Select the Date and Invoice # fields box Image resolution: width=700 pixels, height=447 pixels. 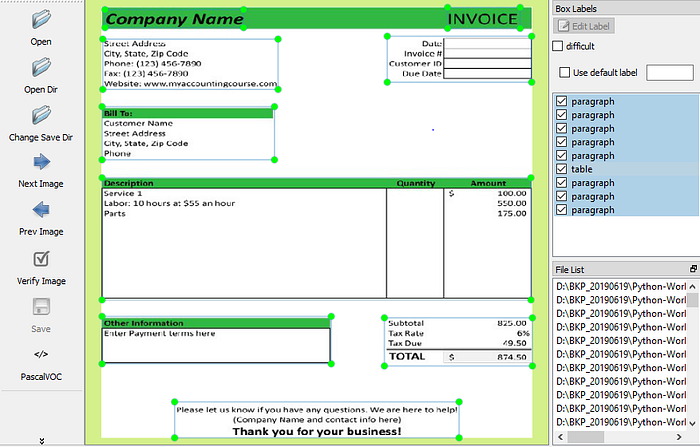point(459,59)
